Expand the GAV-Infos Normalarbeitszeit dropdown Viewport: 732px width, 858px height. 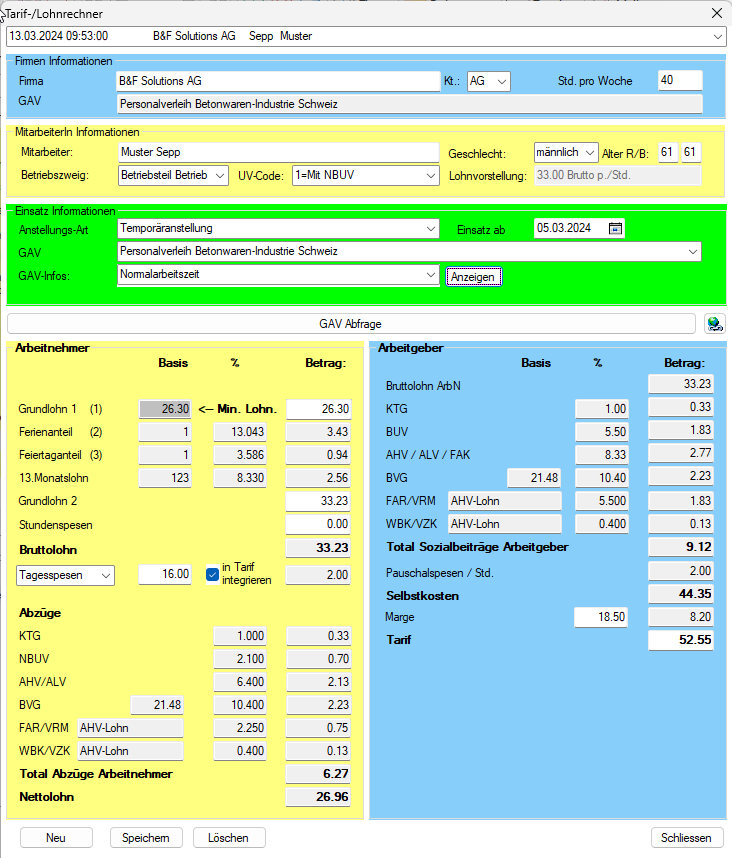pyautogui.click(x=430, y=274)
